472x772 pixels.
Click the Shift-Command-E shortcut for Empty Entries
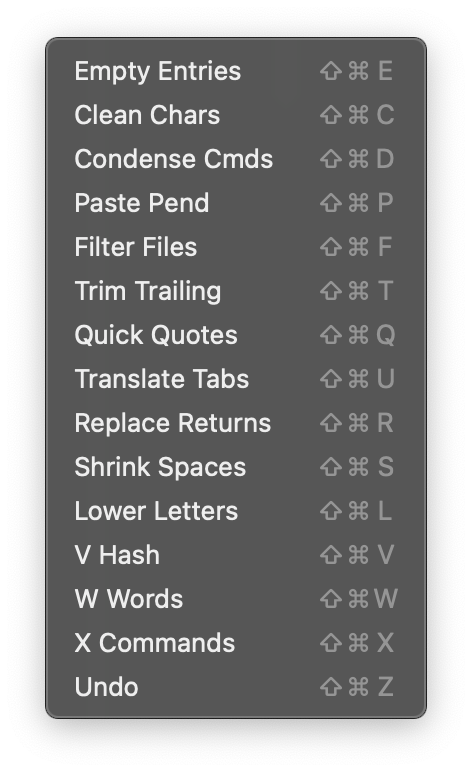coord(357,71)
